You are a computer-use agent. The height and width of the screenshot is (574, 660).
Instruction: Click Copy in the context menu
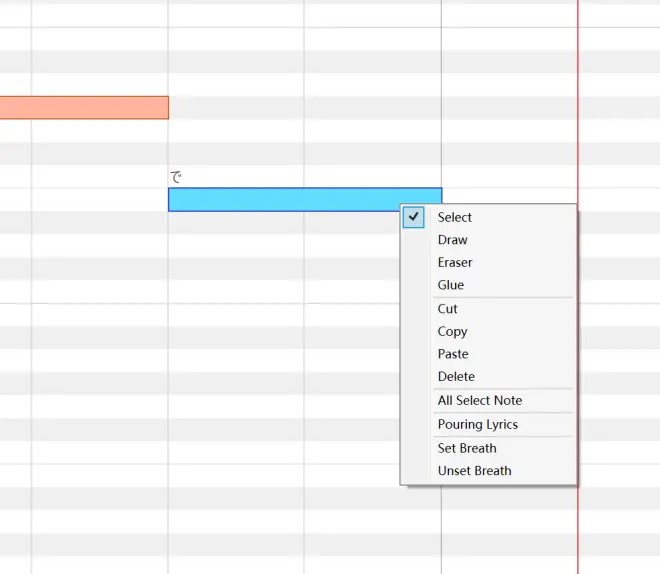(x=488, y=332)
